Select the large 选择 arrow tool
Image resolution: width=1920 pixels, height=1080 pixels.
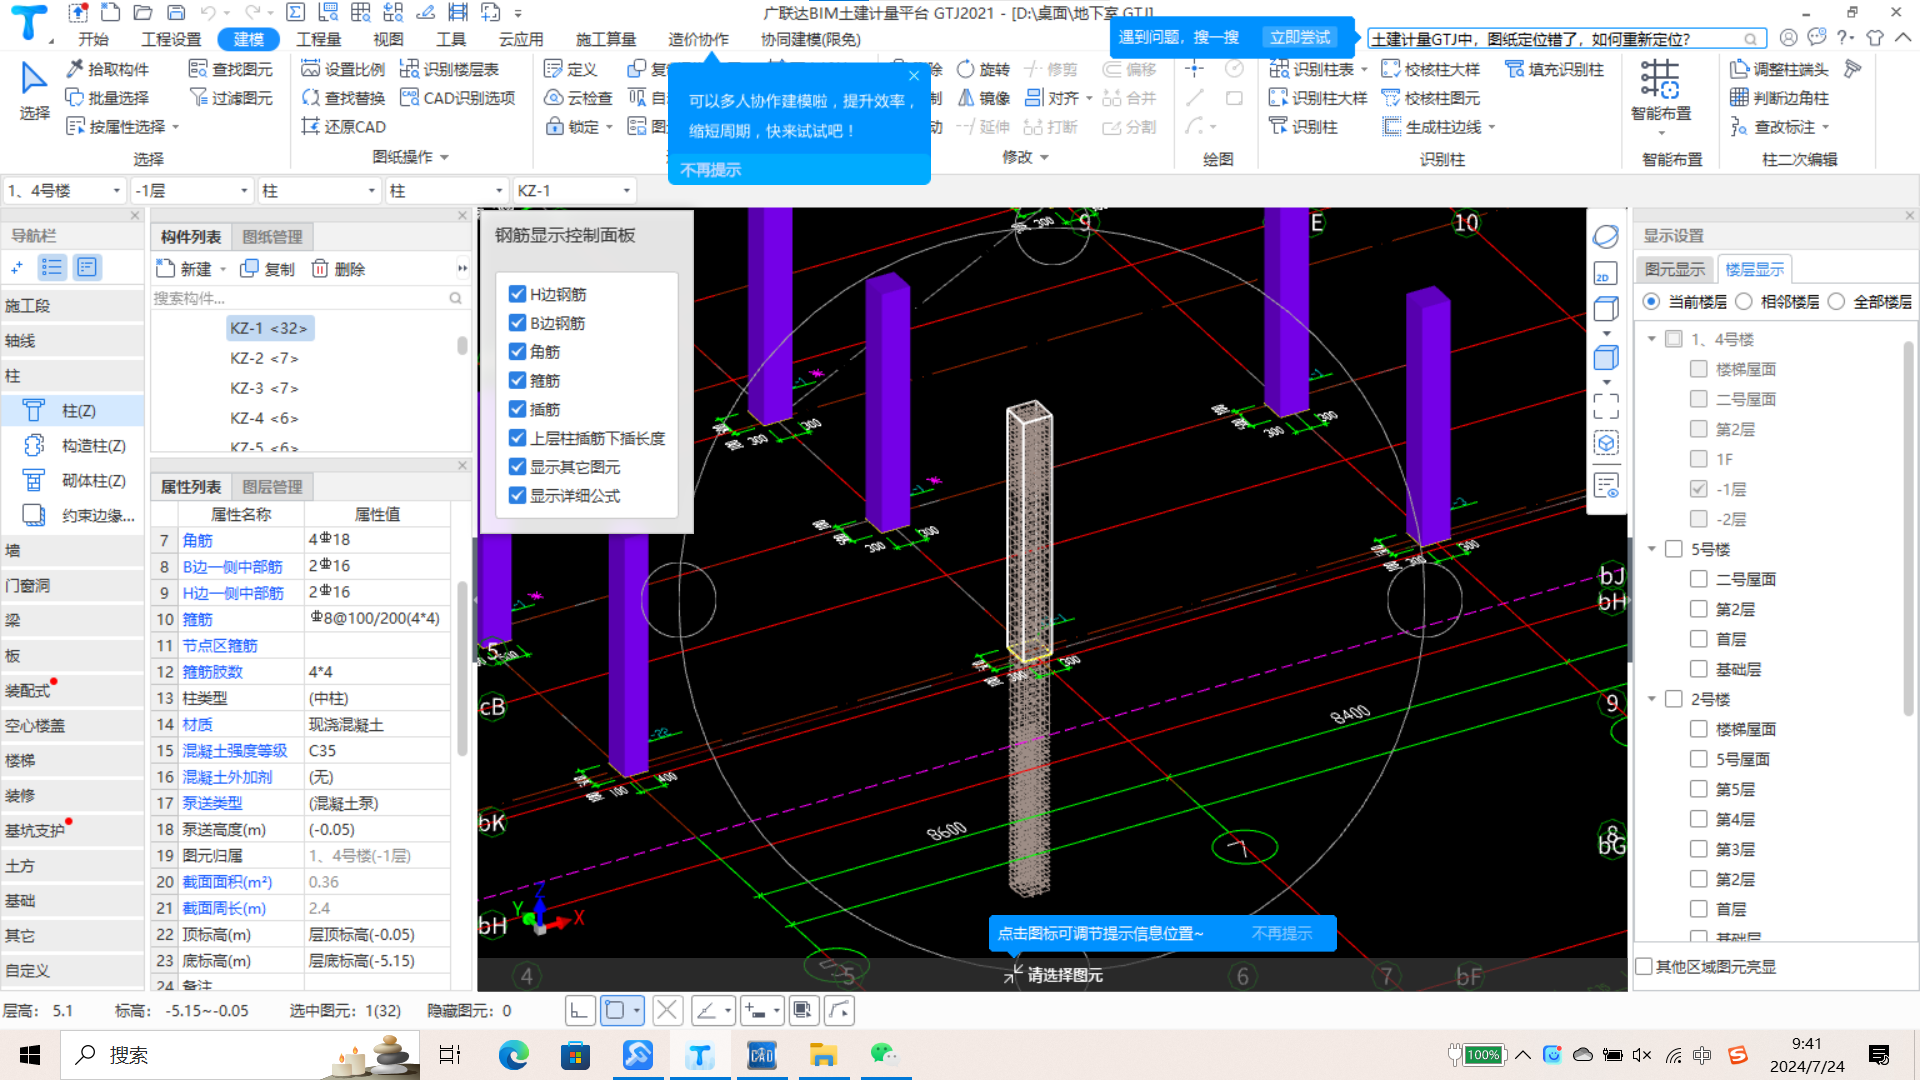coord(34,90)
